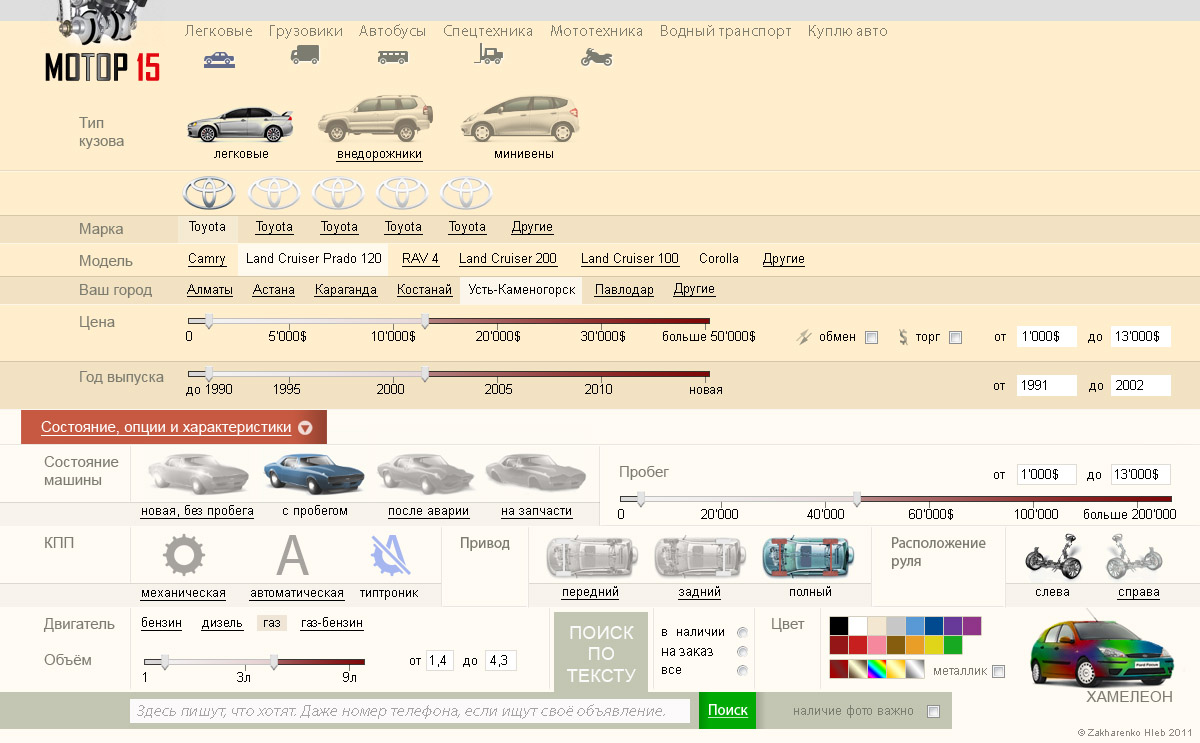This screenshot has width=1200, height=743.
Task: Enable the обмен checkbox
Action: (x=871, y=337)
